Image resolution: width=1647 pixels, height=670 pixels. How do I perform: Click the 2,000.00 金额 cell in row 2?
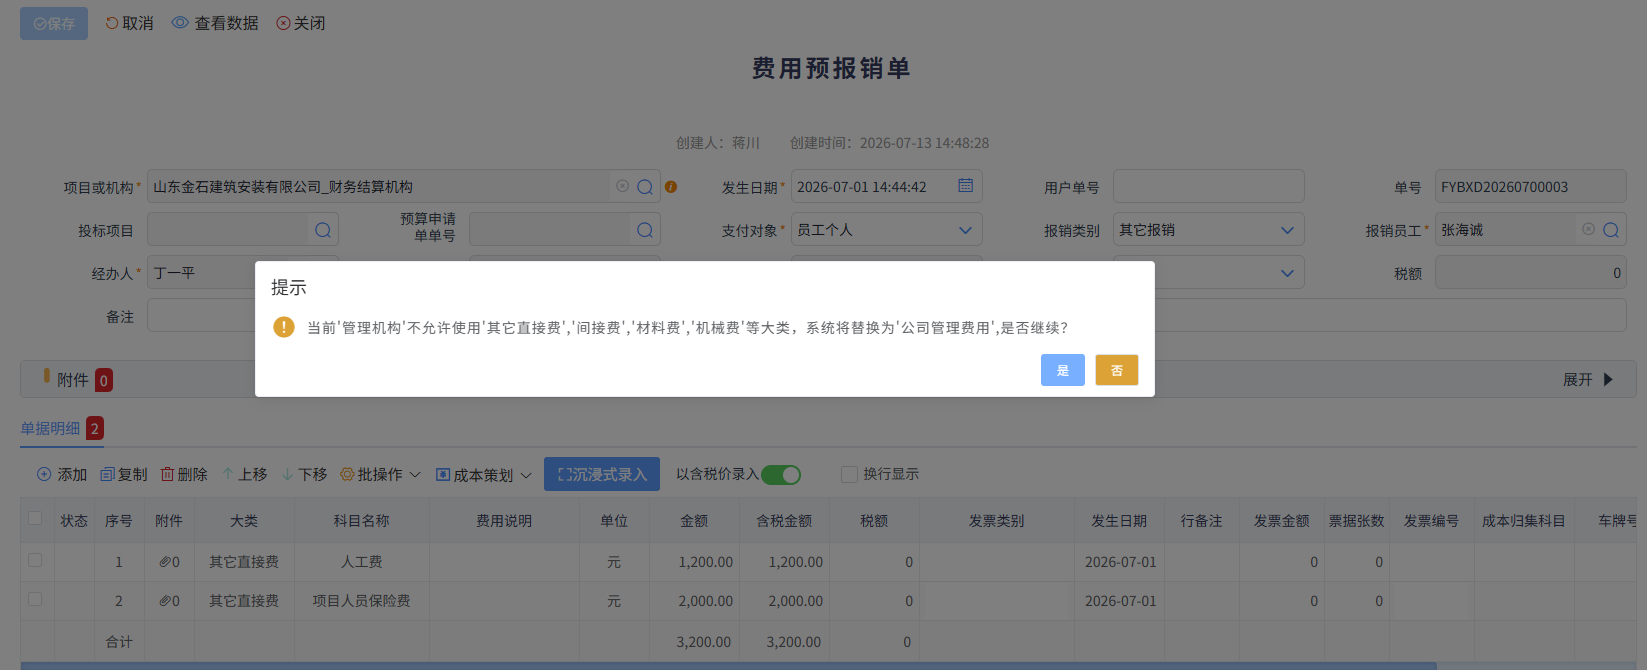pyautogui.click(x=694, y=601)
